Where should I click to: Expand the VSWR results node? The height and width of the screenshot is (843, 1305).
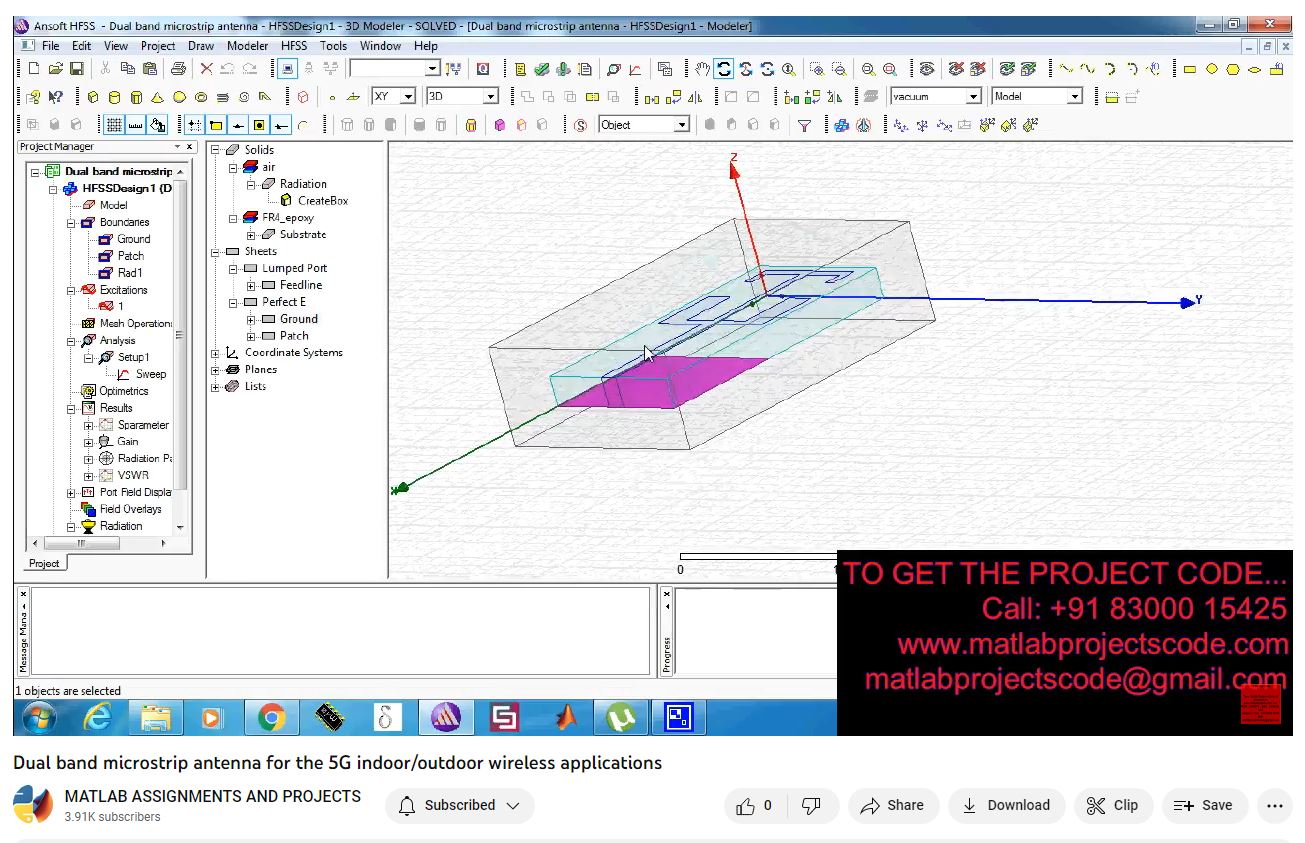[x=89, y=476]
